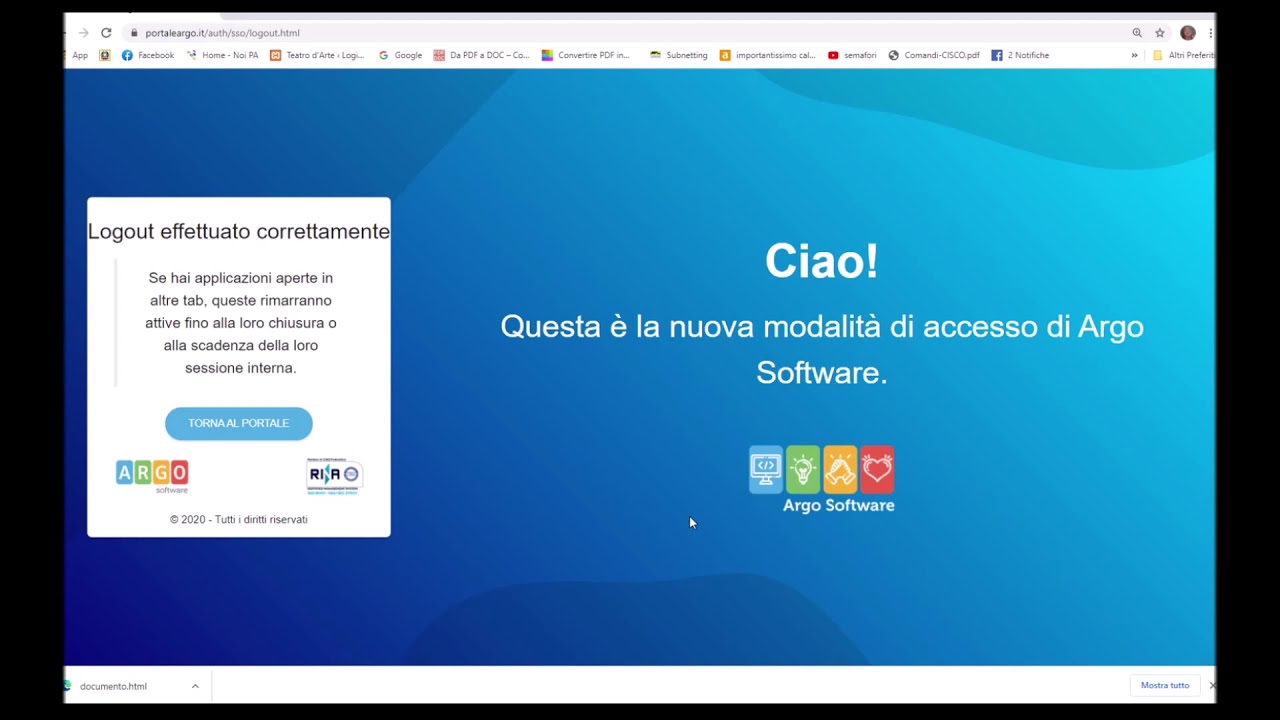1280x720 pixels.
Task: Click the ARGO software logo
Action: tap(152, 476)
